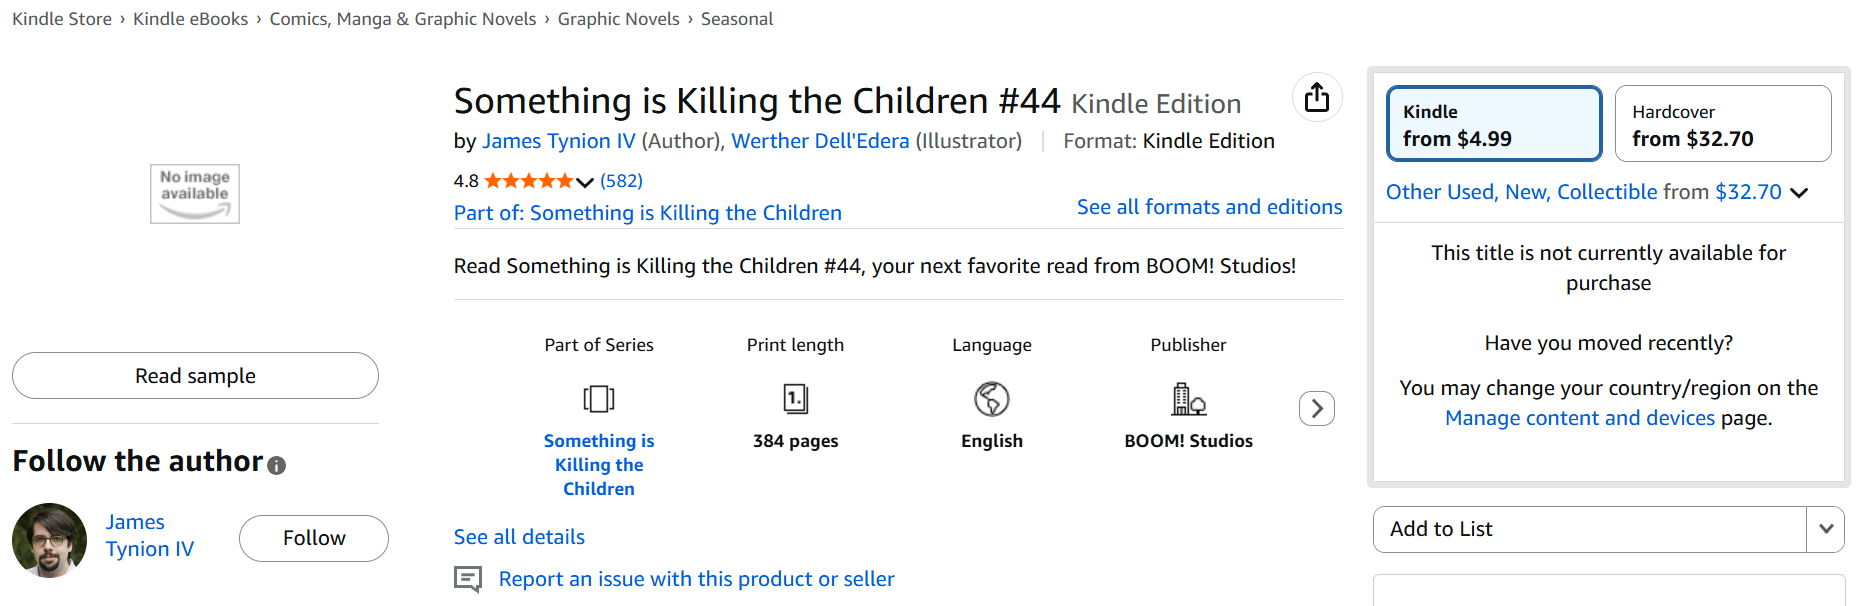The height and width of the screenshot is (606, 1867).
Task: Click the info icon next to Follow the author
Action: pos(277,465)
